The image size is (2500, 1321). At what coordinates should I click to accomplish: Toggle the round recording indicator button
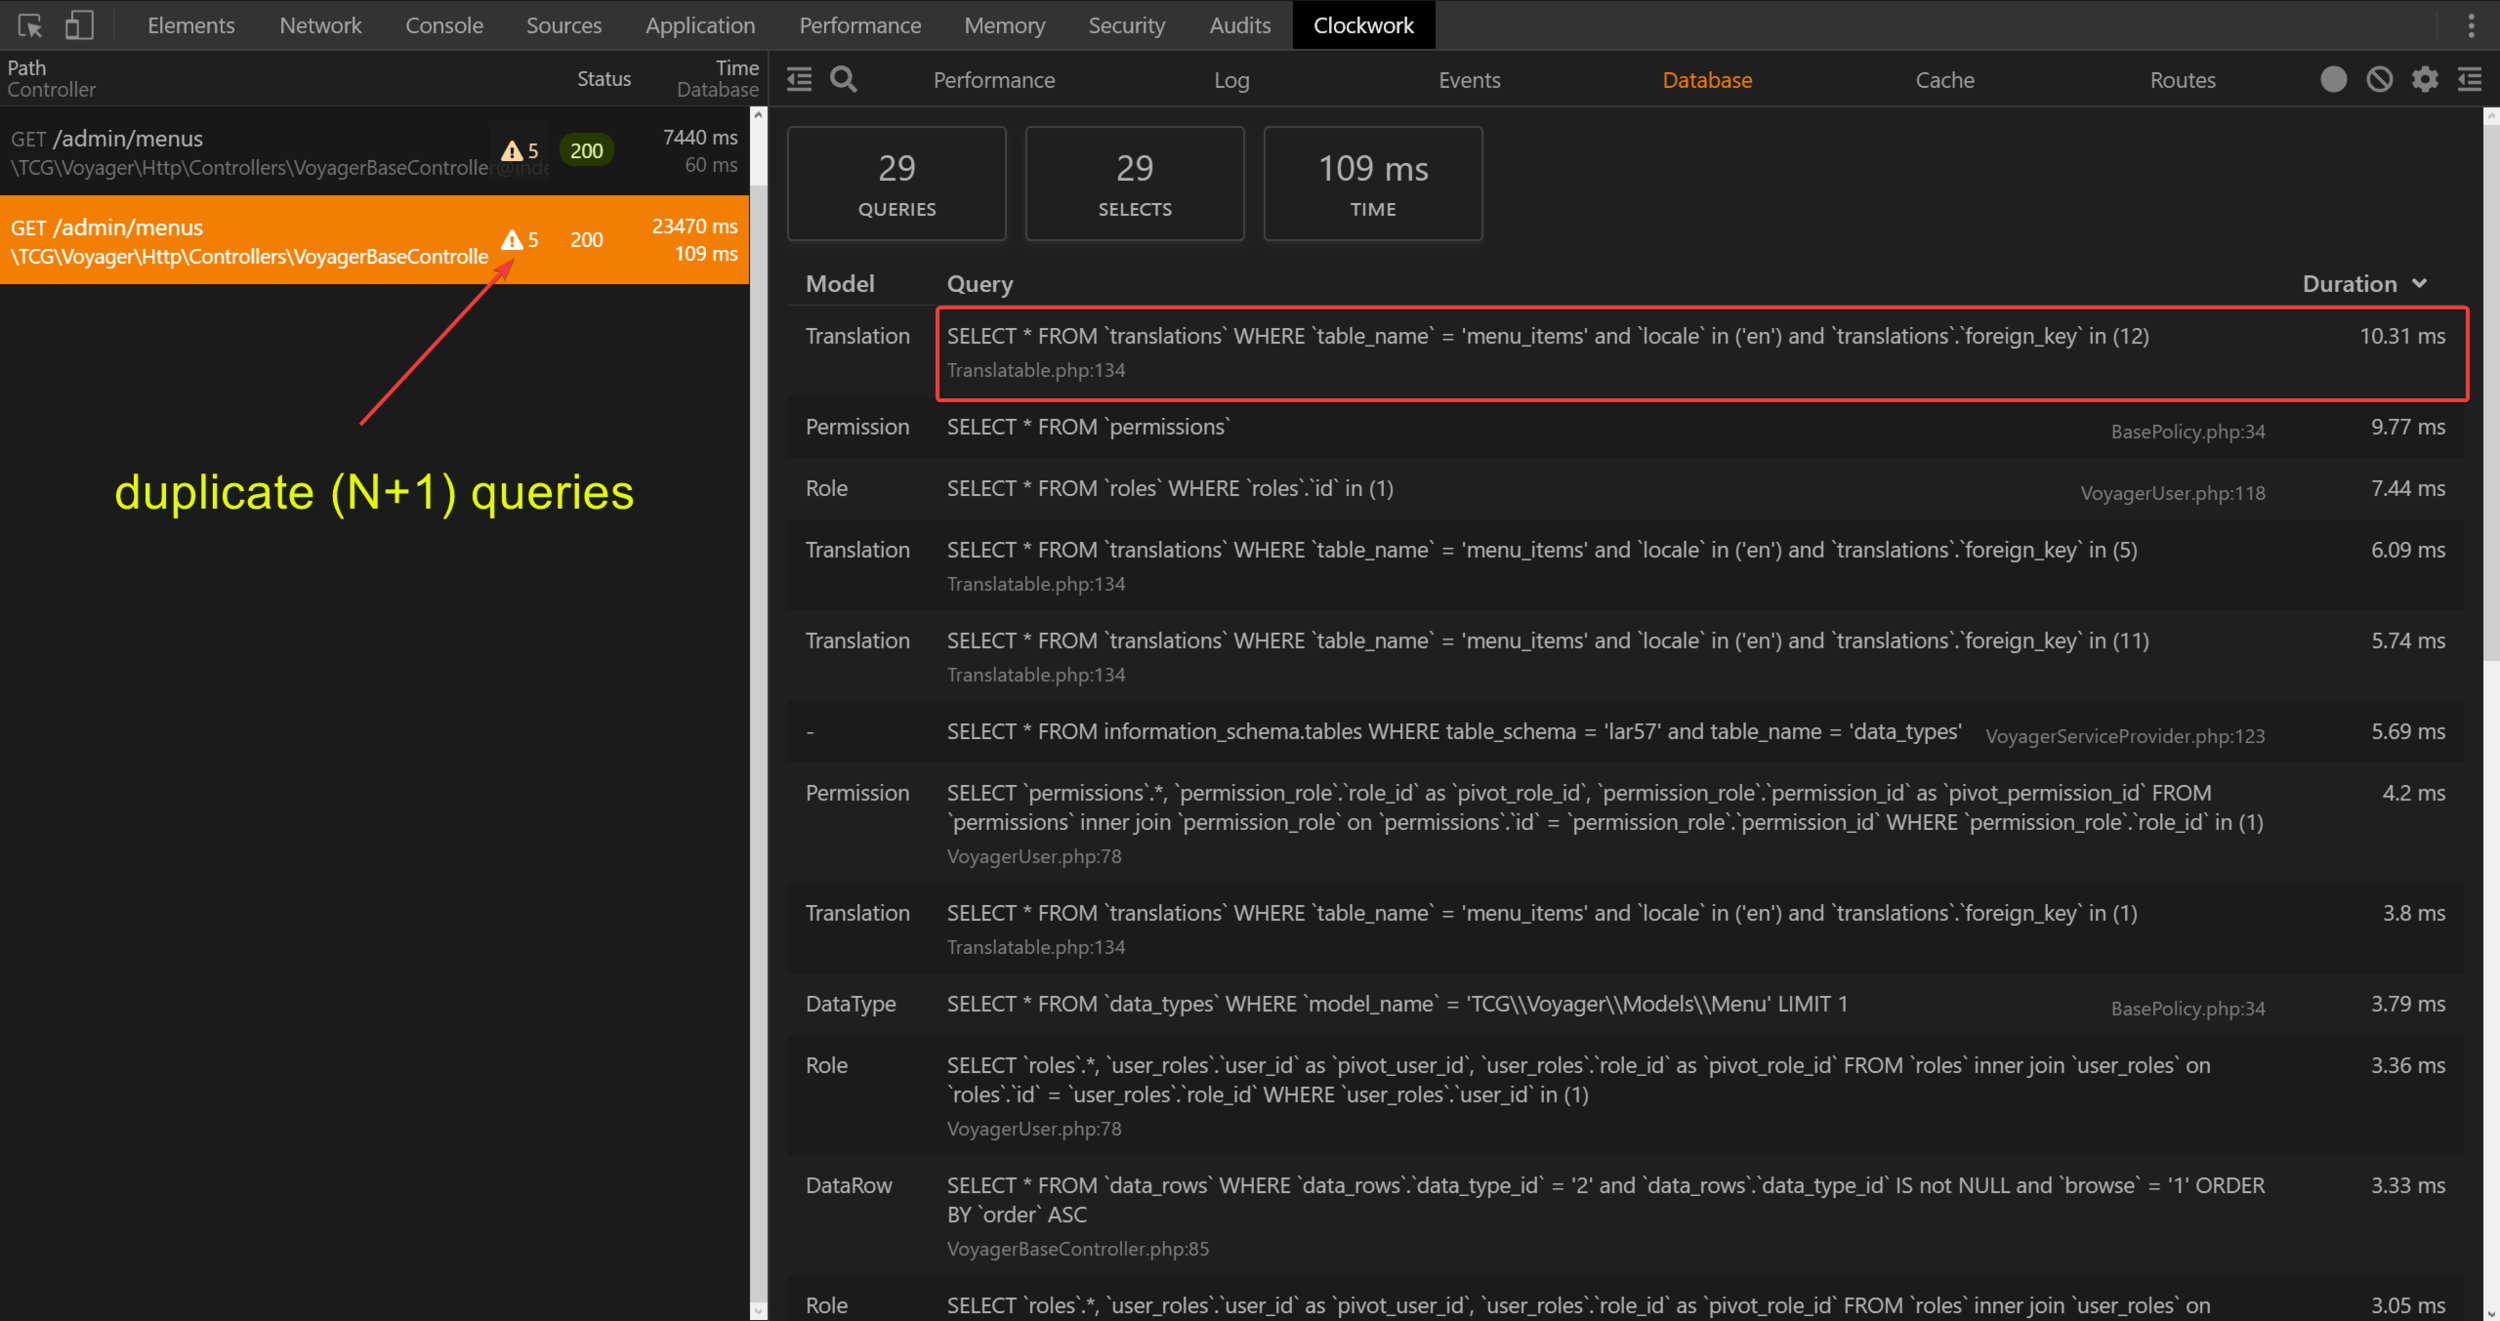coord(2333,79)
